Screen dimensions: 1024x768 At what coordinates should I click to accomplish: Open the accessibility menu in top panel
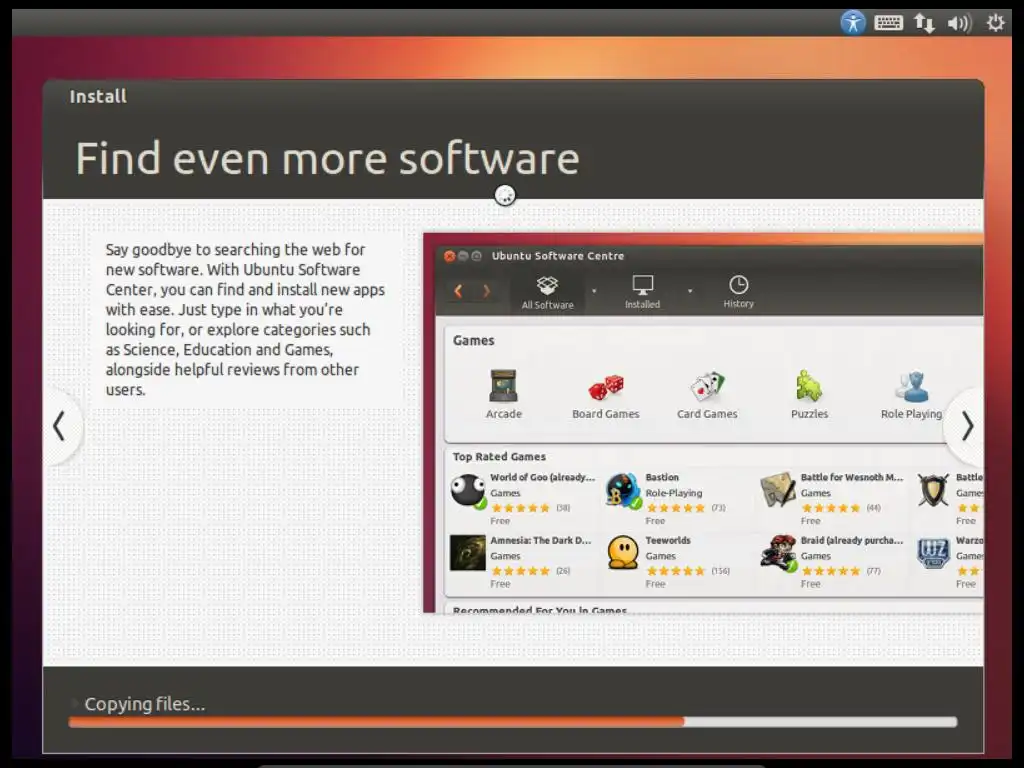click(x=853, y=23)
